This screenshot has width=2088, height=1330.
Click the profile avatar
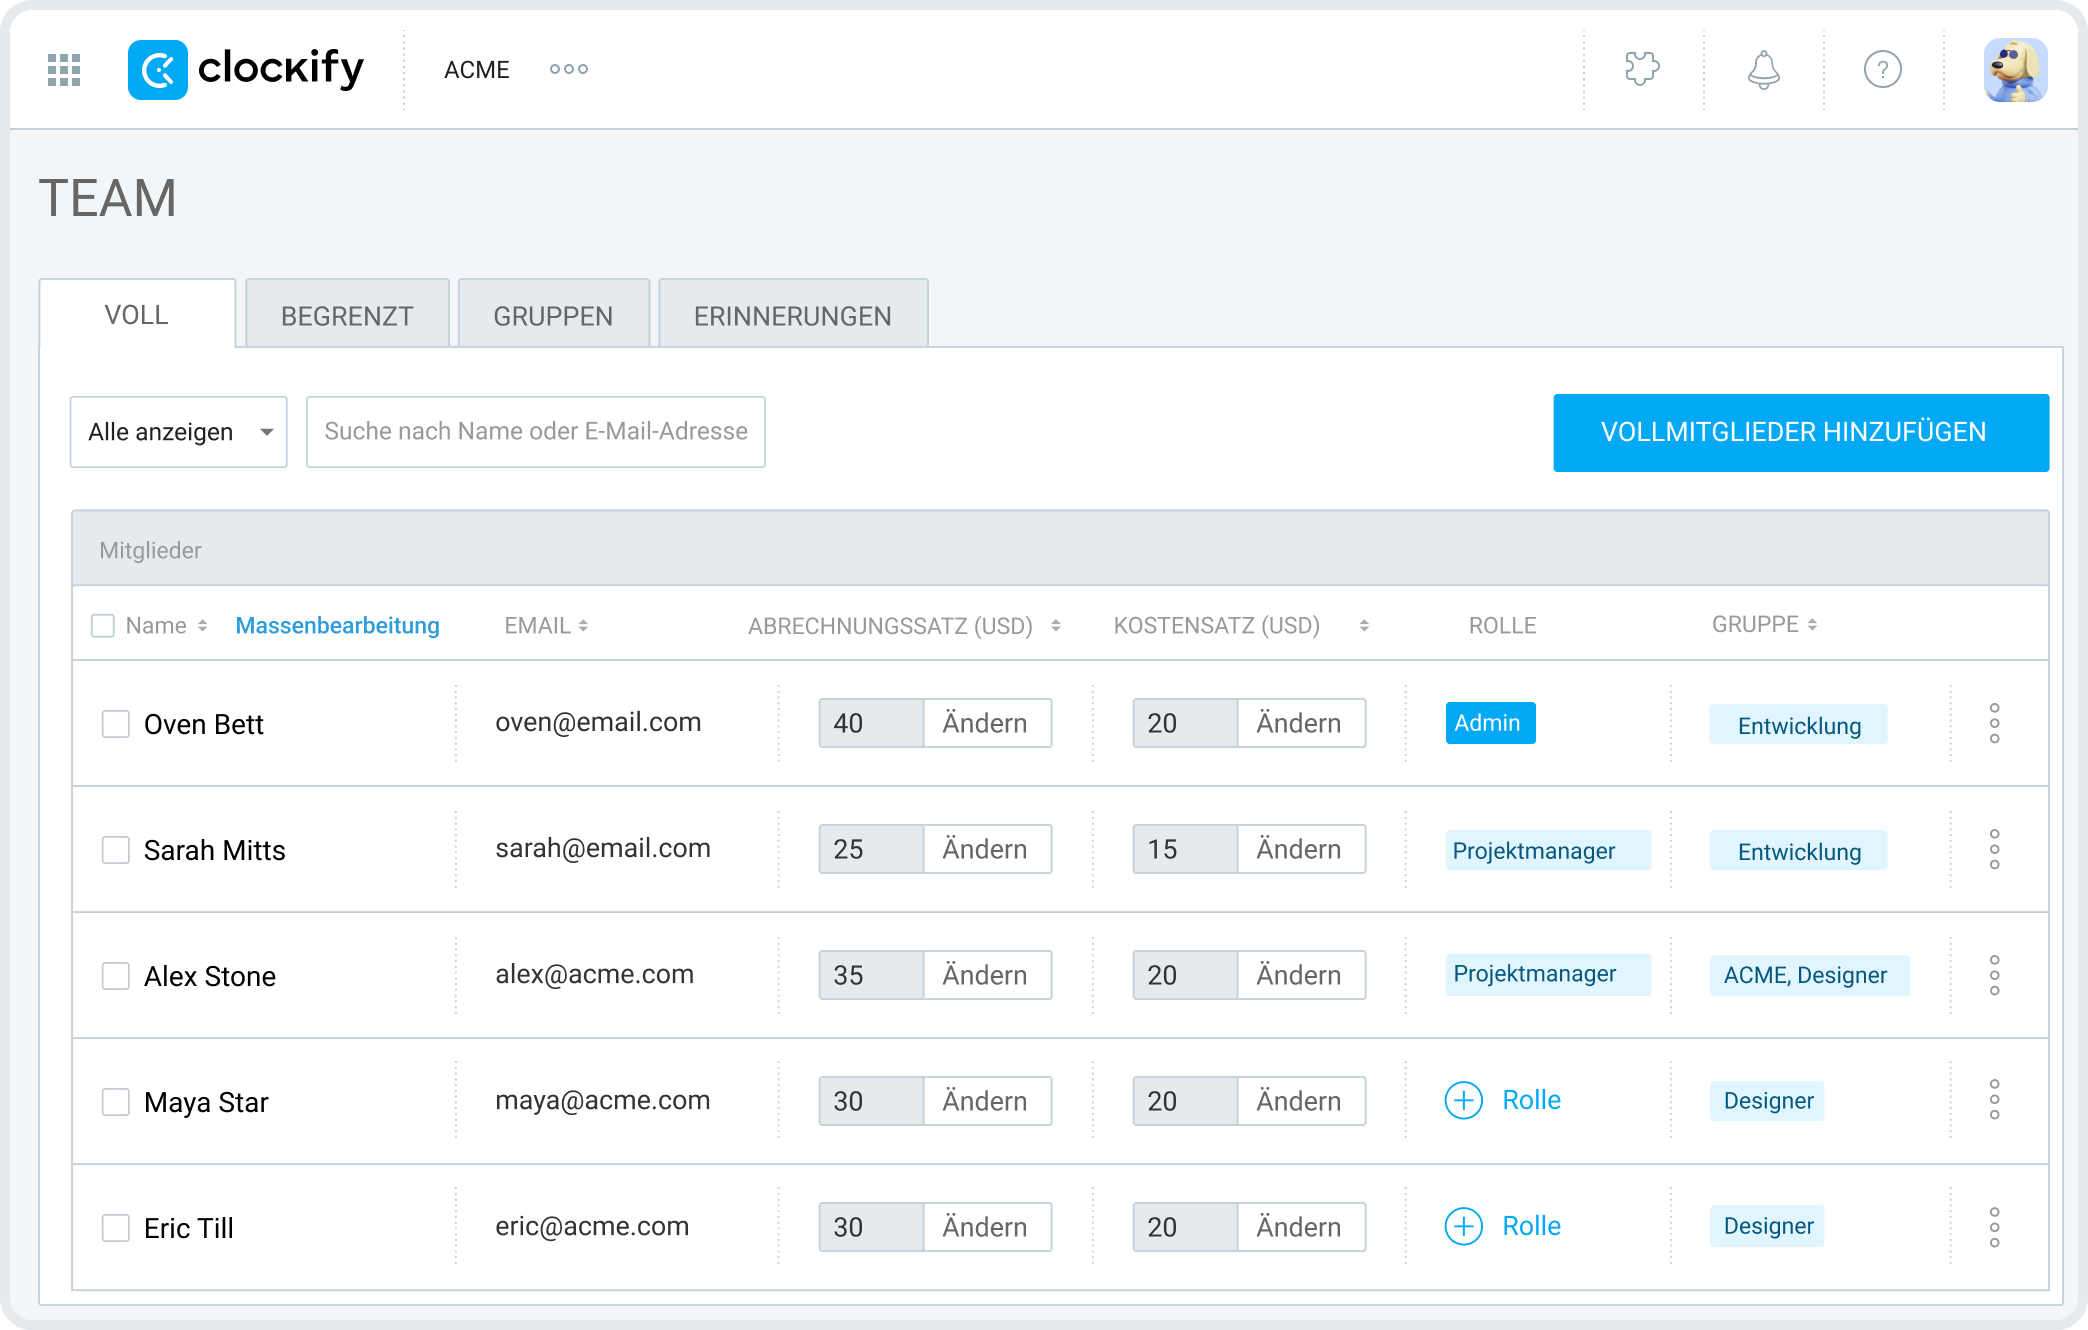point(2014,69)
